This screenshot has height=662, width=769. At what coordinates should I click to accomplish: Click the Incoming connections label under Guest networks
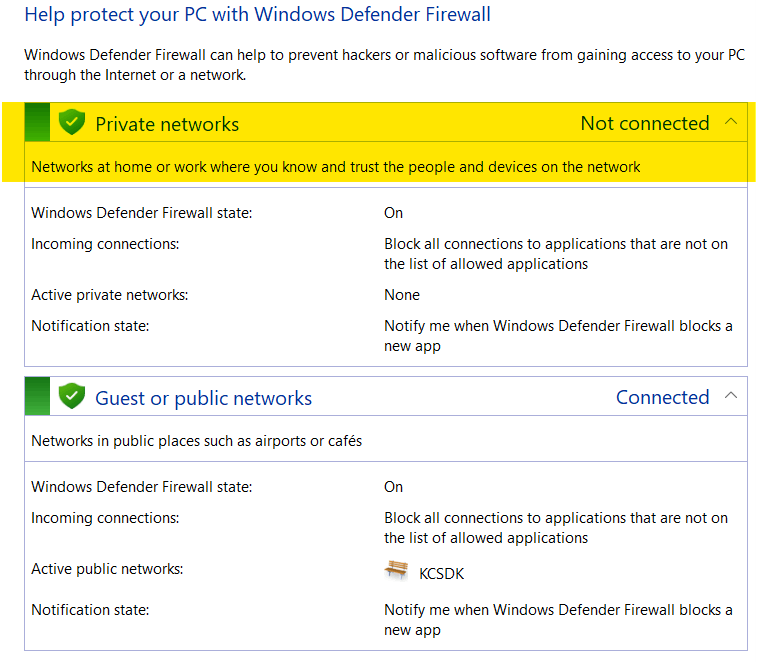tap(105, 518)
